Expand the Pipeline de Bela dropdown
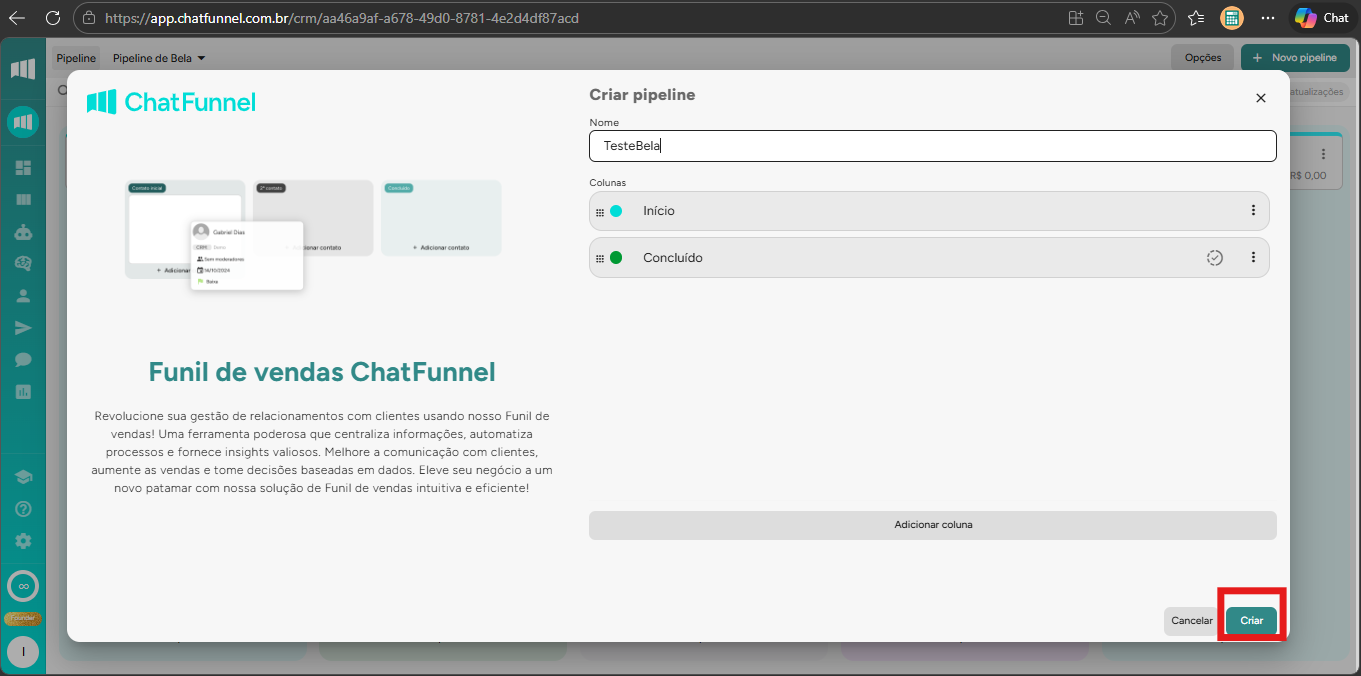This screenshot has width=1361, height=676. tap(159, 59)
